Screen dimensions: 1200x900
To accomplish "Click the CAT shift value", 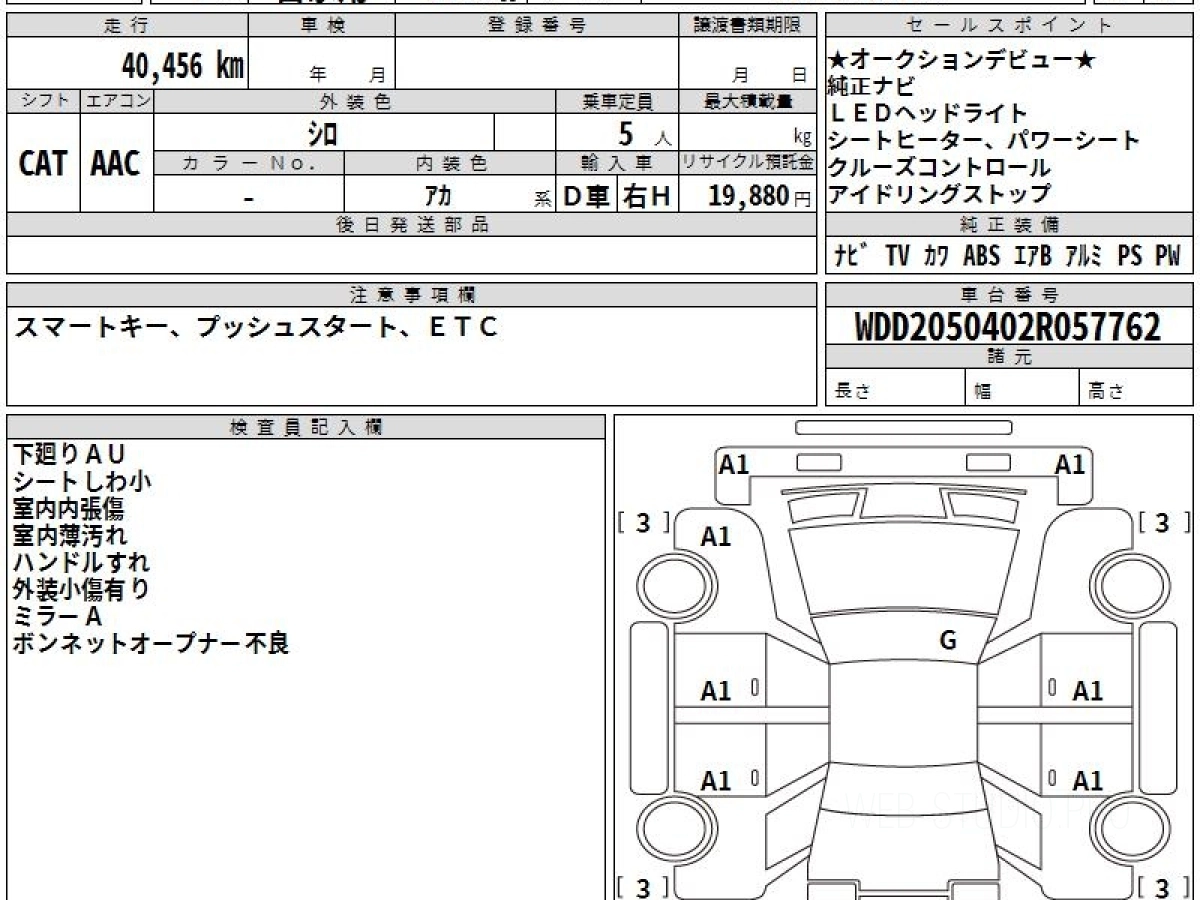I will click(43, 164).
